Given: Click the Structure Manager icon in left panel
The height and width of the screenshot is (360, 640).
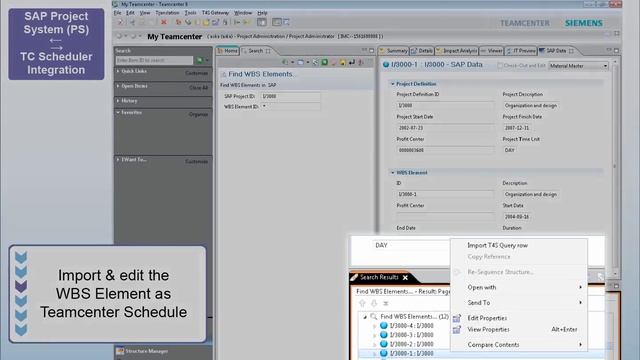Looking at the screenshot, I should pyautogui.click(x=120, y=351).
